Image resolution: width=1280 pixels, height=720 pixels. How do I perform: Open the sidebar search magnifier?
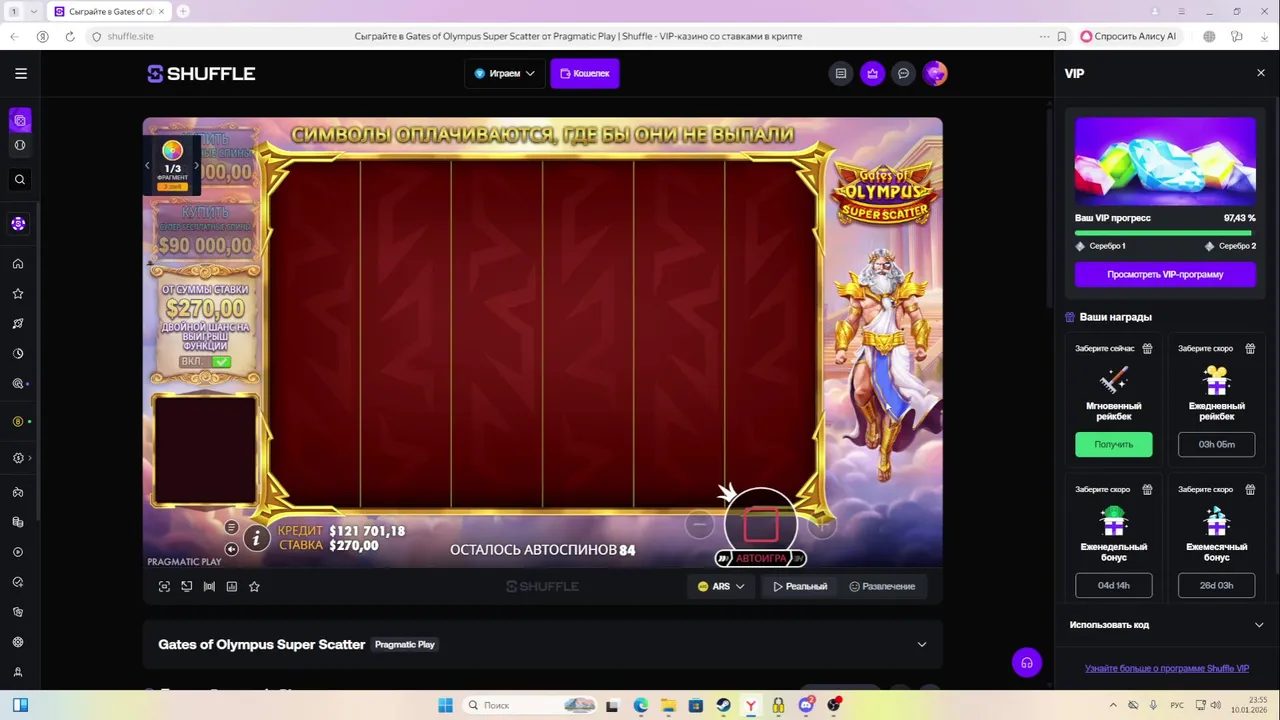tap(20, 180)
